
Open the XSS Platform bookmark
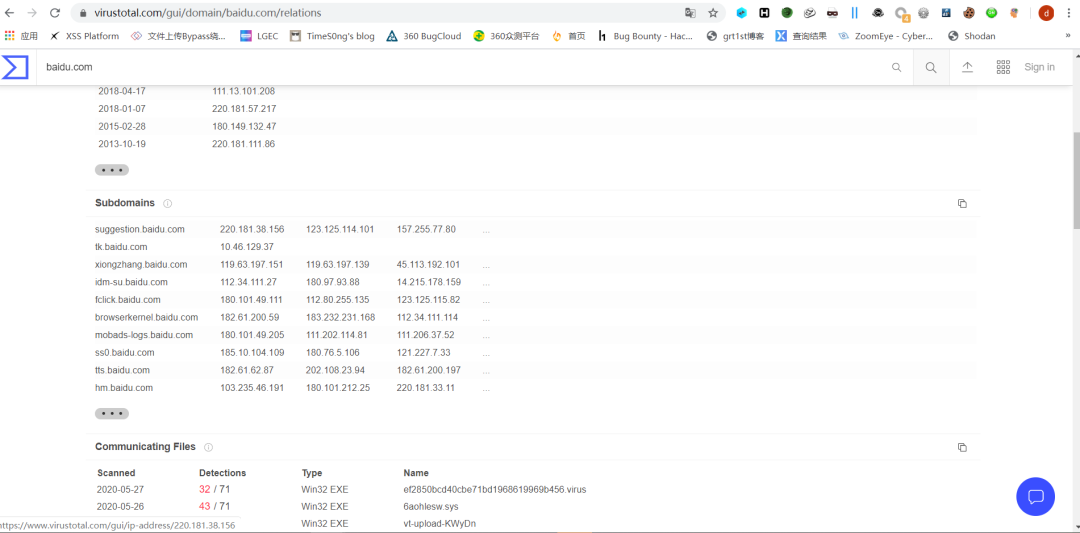click(x=85, y=36)
